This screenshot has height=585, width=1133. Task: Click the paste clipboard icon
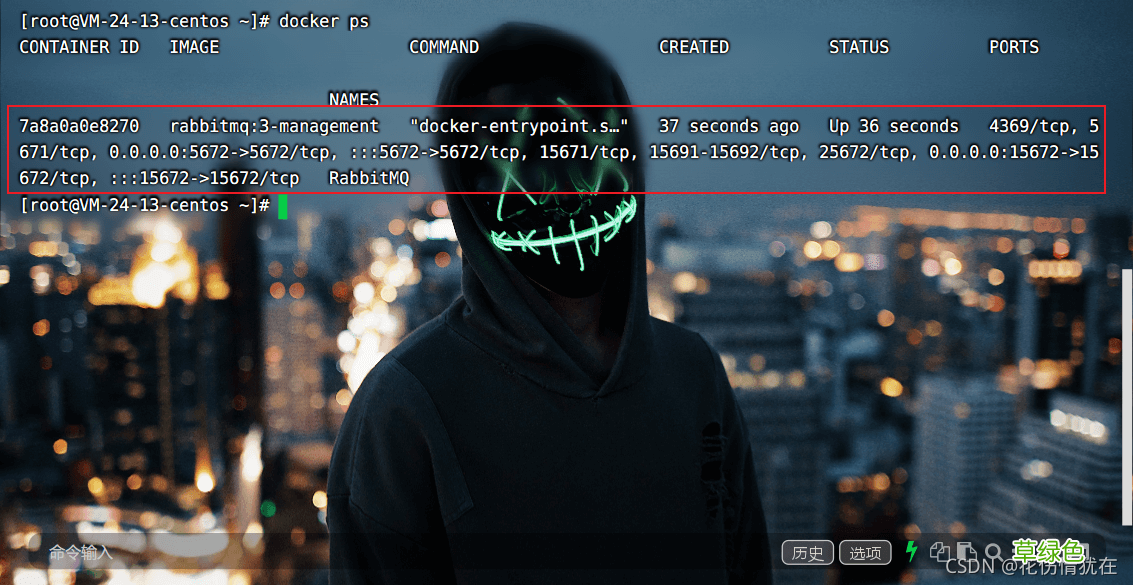[965, 551]
